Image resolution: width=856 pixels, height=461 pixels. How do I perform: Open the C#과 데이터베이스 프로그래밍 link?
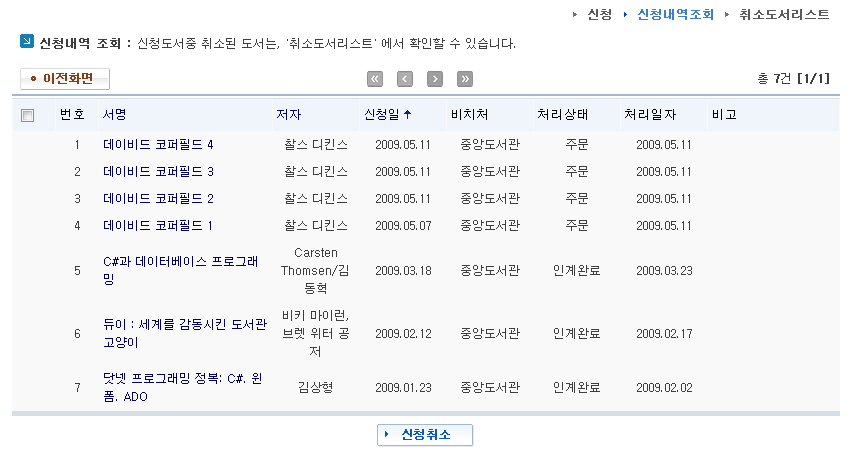pos(180,270)
